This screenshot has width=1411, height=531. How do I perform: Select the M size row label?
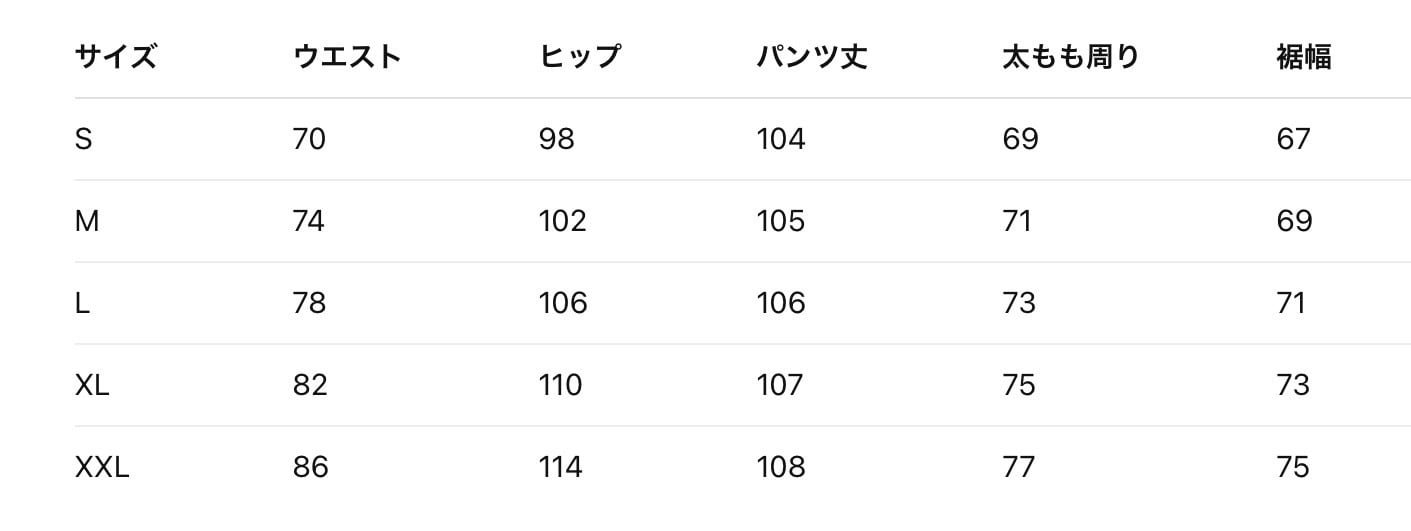point(87,221)
